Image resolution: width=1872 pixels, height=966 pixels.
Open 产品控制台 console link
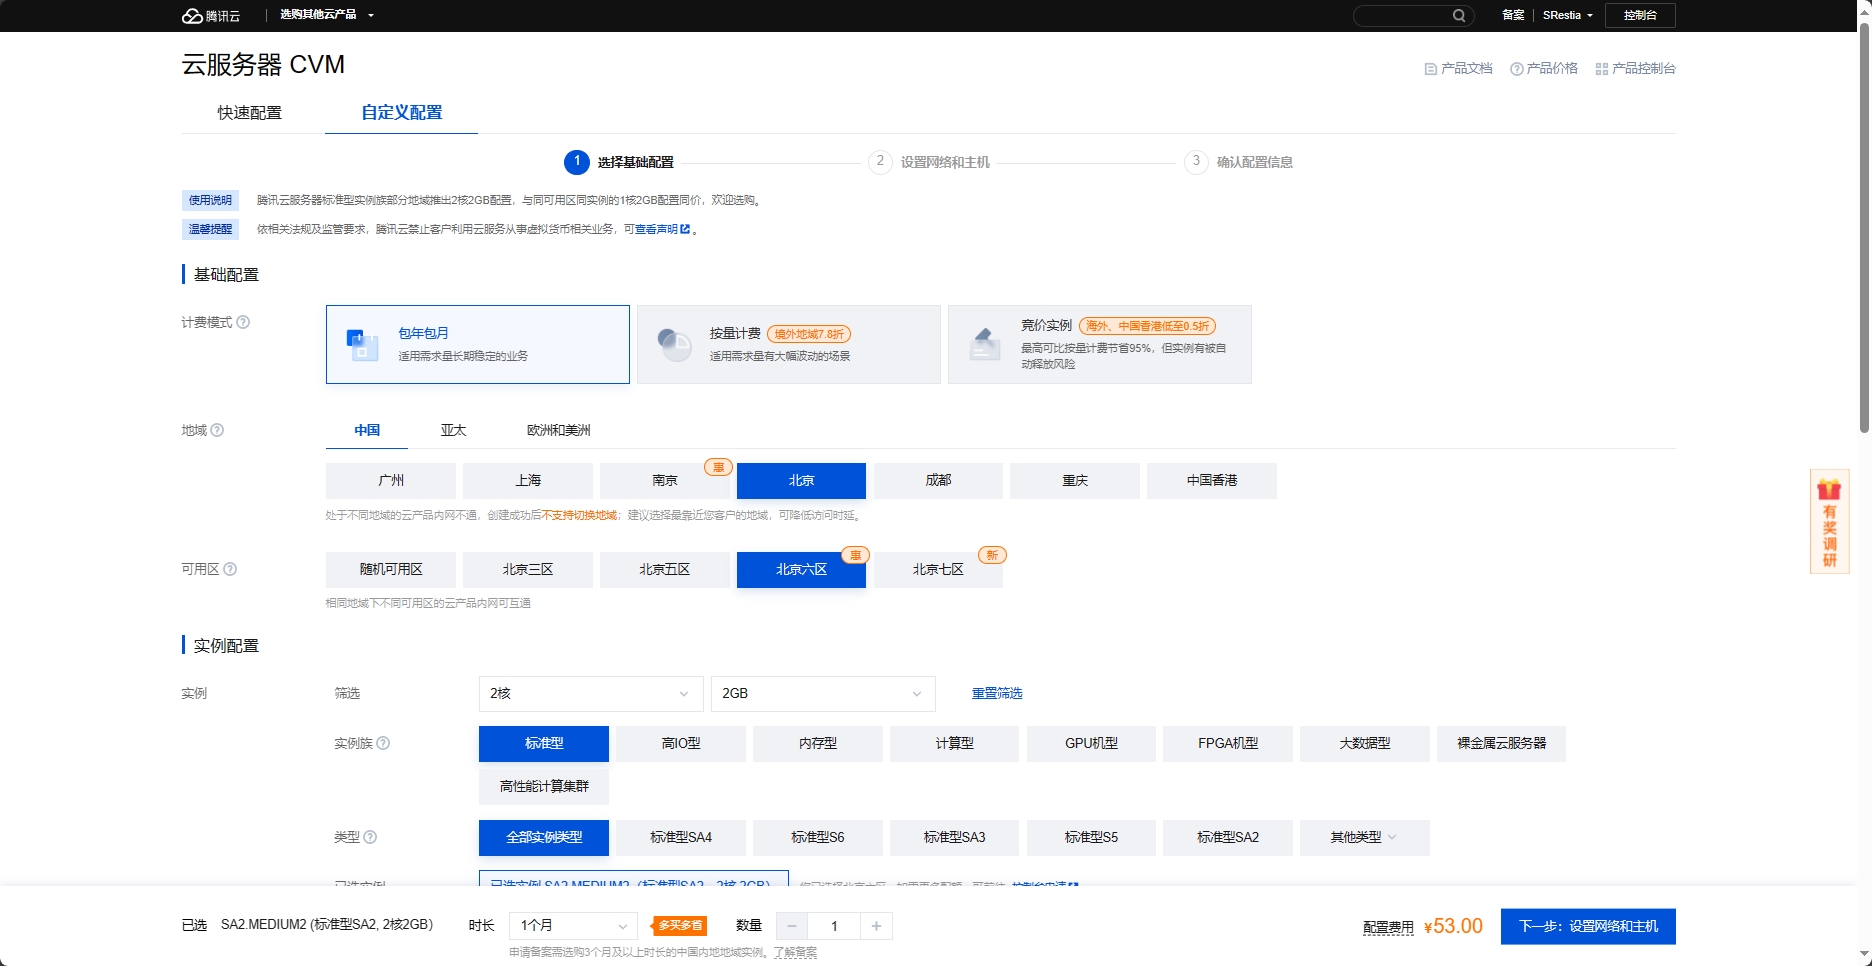1635,69
